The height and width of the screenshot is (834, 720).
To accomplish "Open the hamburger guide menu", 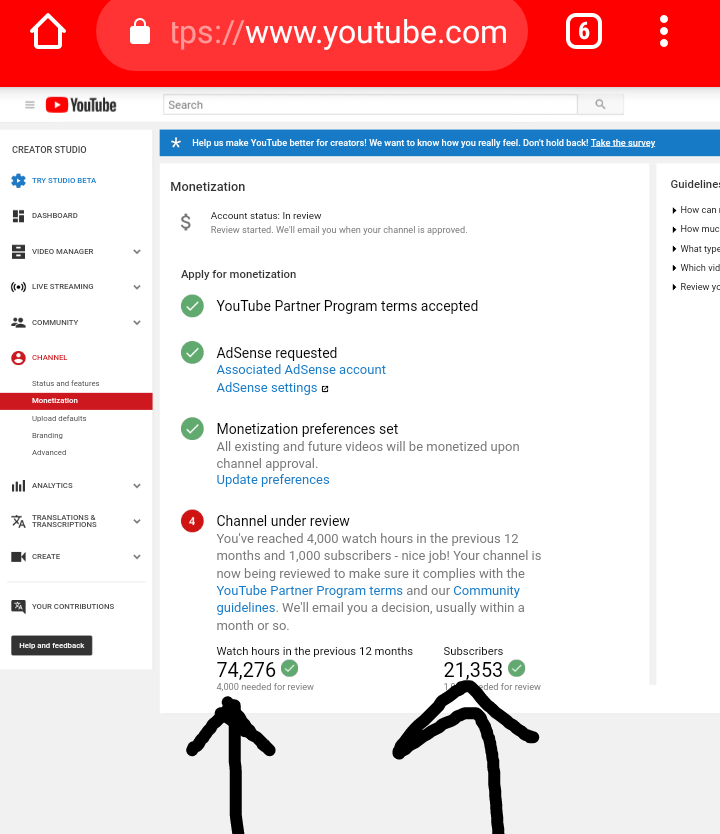I will pyautogui.click(x=30, y=105).
